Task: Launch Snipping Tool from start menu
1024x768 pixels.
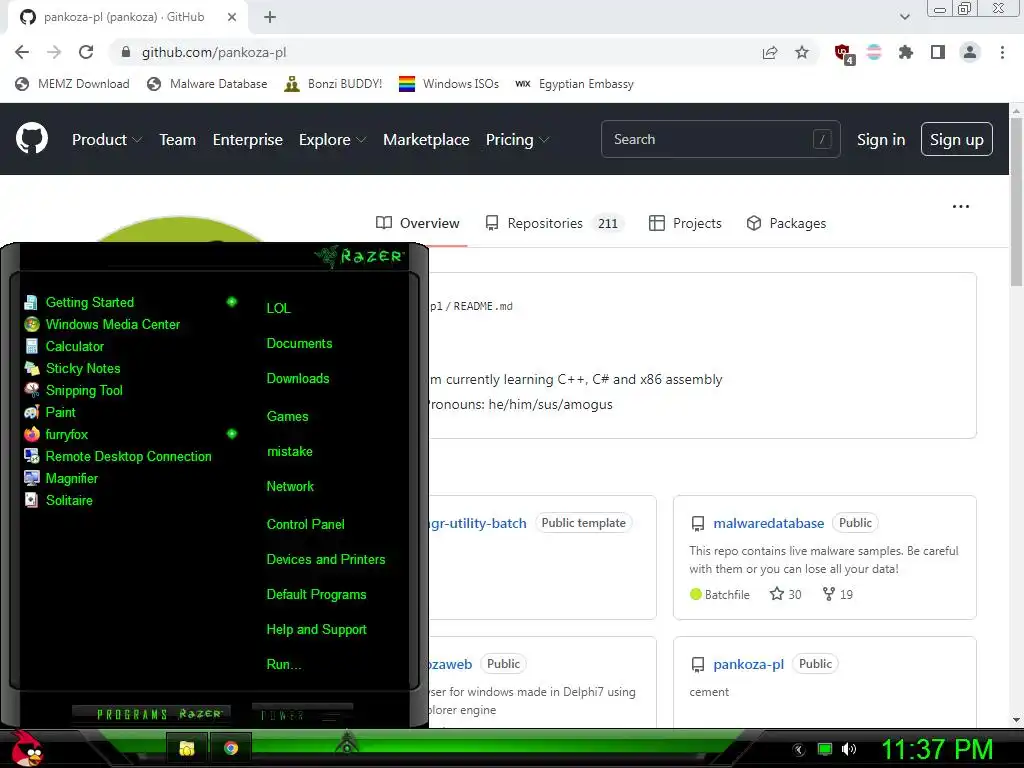Action: click(84, 391)
